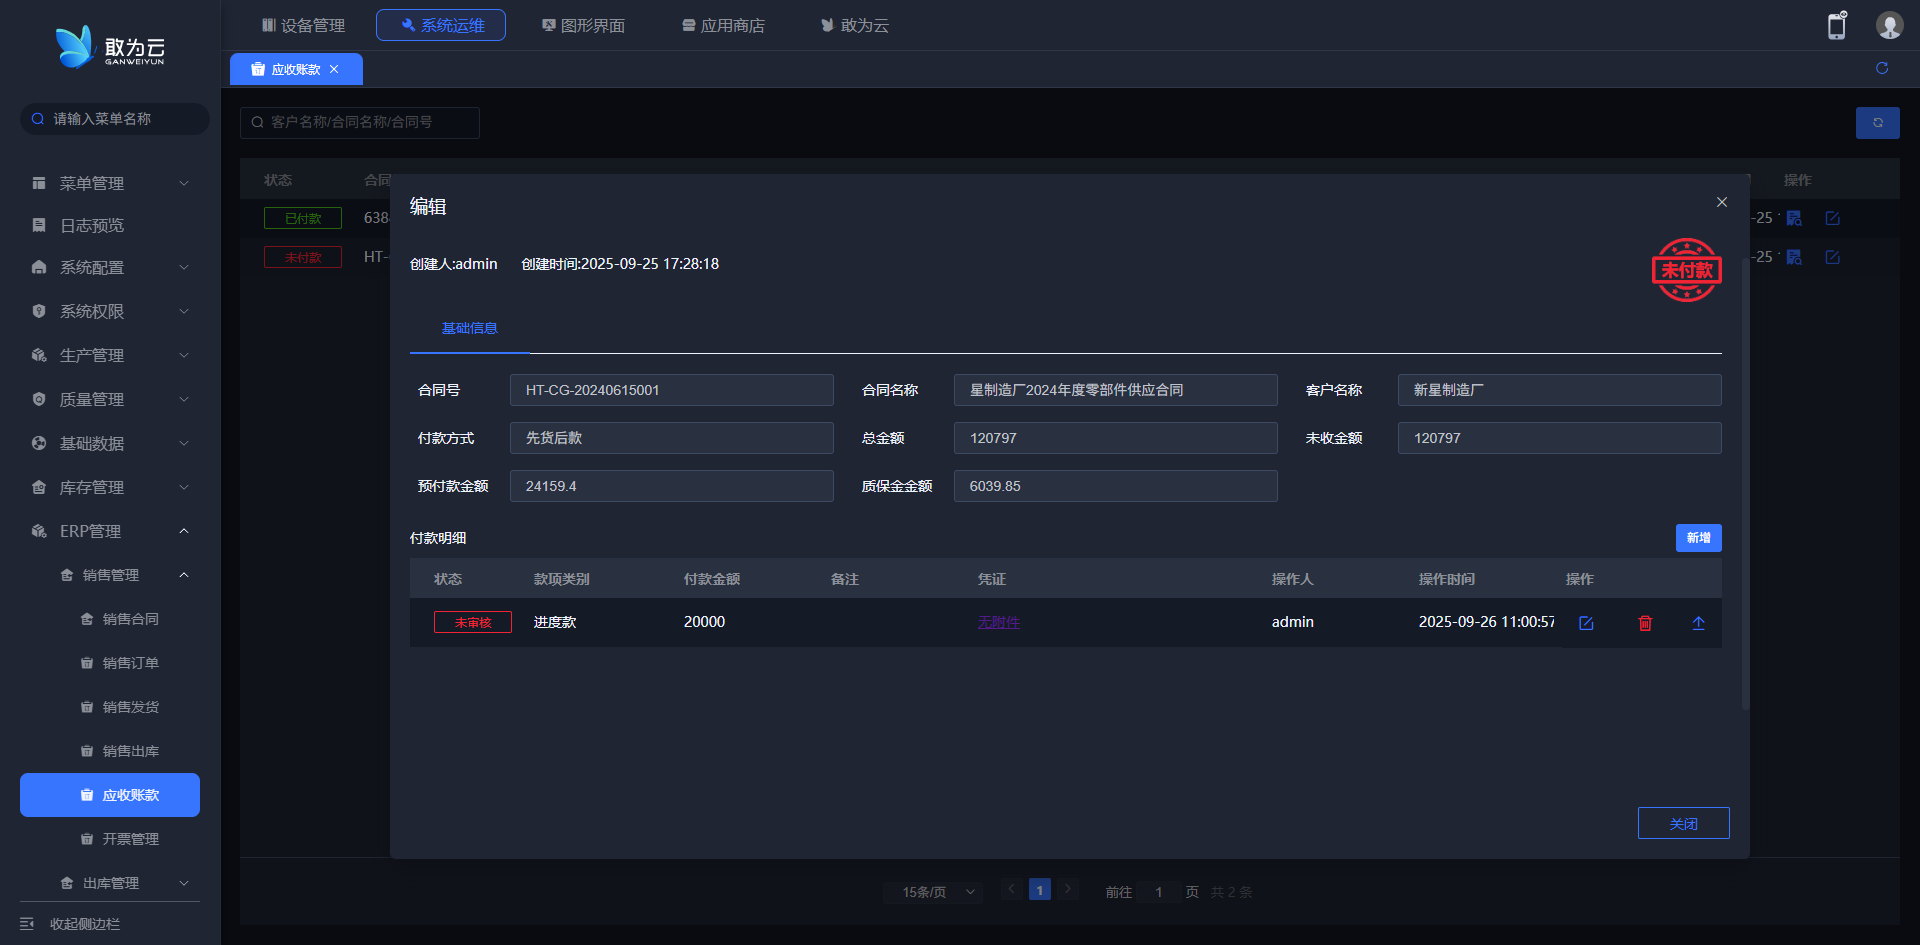The image size is (1920, 945).
Task: Expand the 菜单管理 sidebar menu
Action: click(110, 183)
